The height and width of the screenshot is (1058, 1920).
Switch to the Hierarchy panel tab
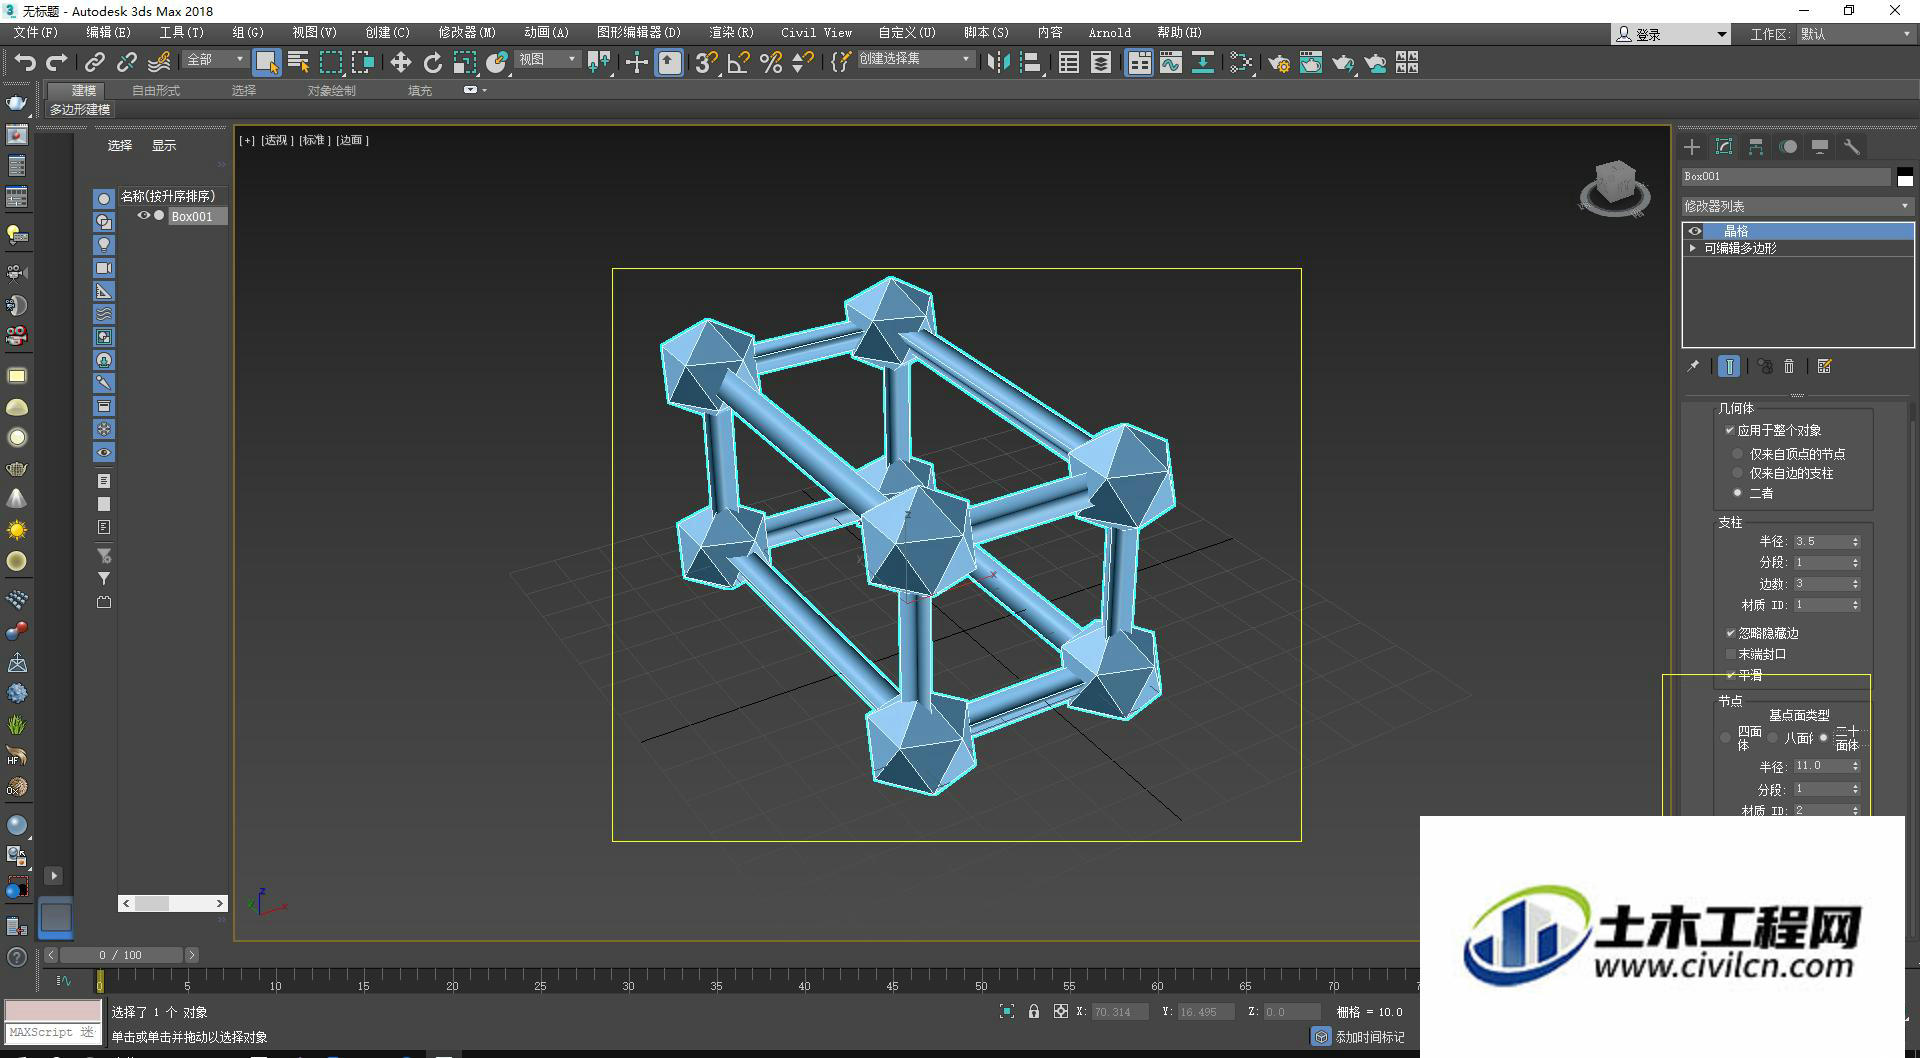[x=1756, y=147]
